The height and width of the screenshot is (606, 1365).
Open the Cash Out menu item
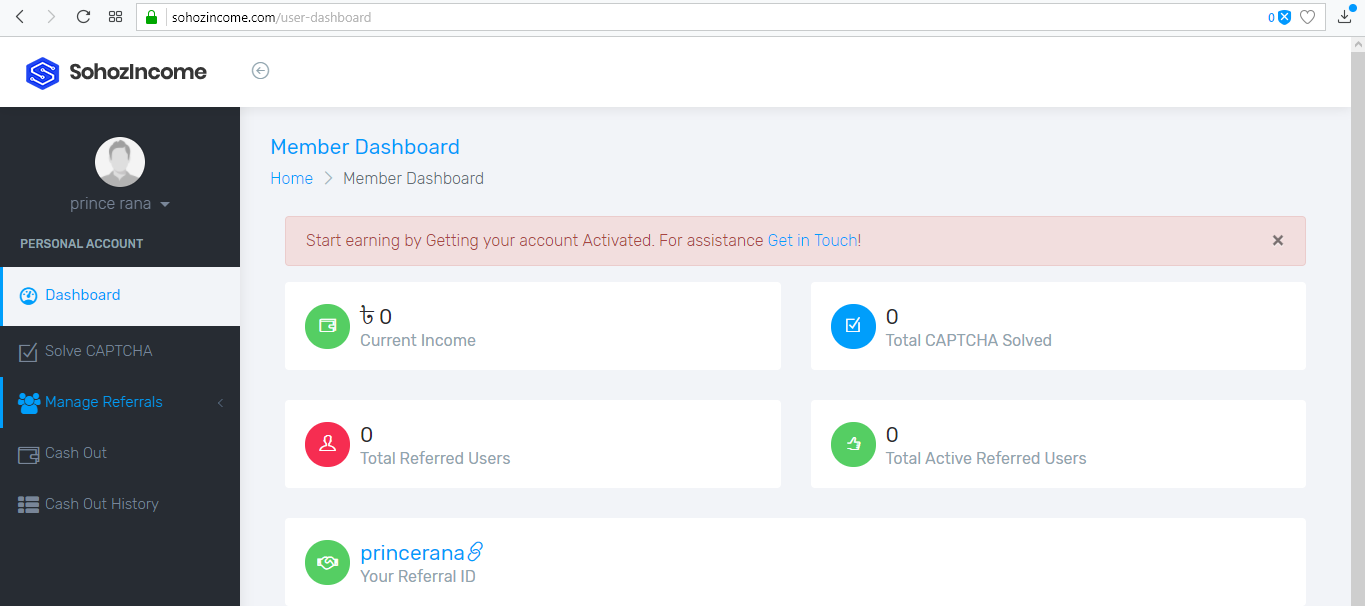76,453
